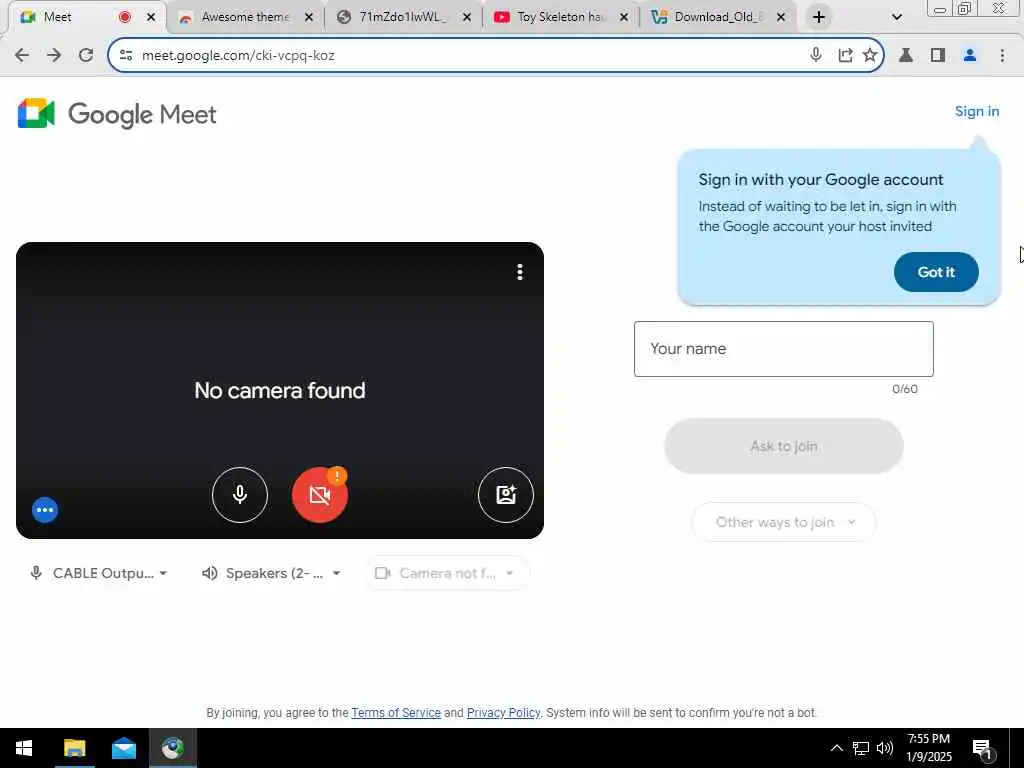Expand the Speakers output dropdown

[272, 573]
